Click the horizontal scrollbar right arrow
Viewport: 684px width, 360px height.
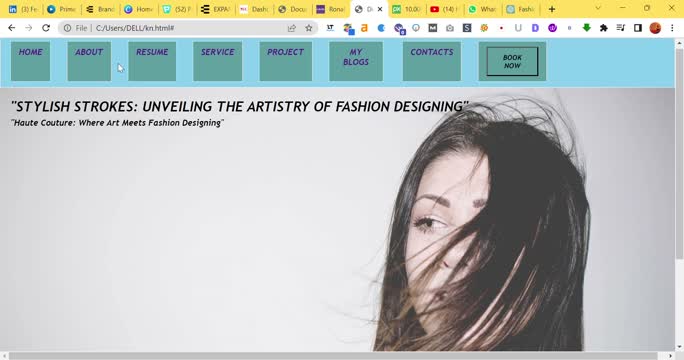(671, 356)
